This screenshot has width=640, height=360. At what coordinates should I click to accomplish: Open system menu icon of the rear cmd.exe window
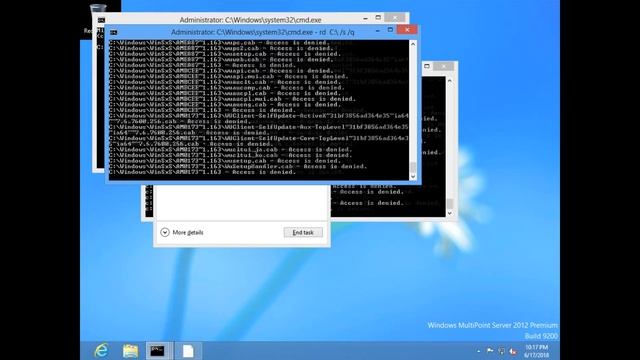point(101,20)
